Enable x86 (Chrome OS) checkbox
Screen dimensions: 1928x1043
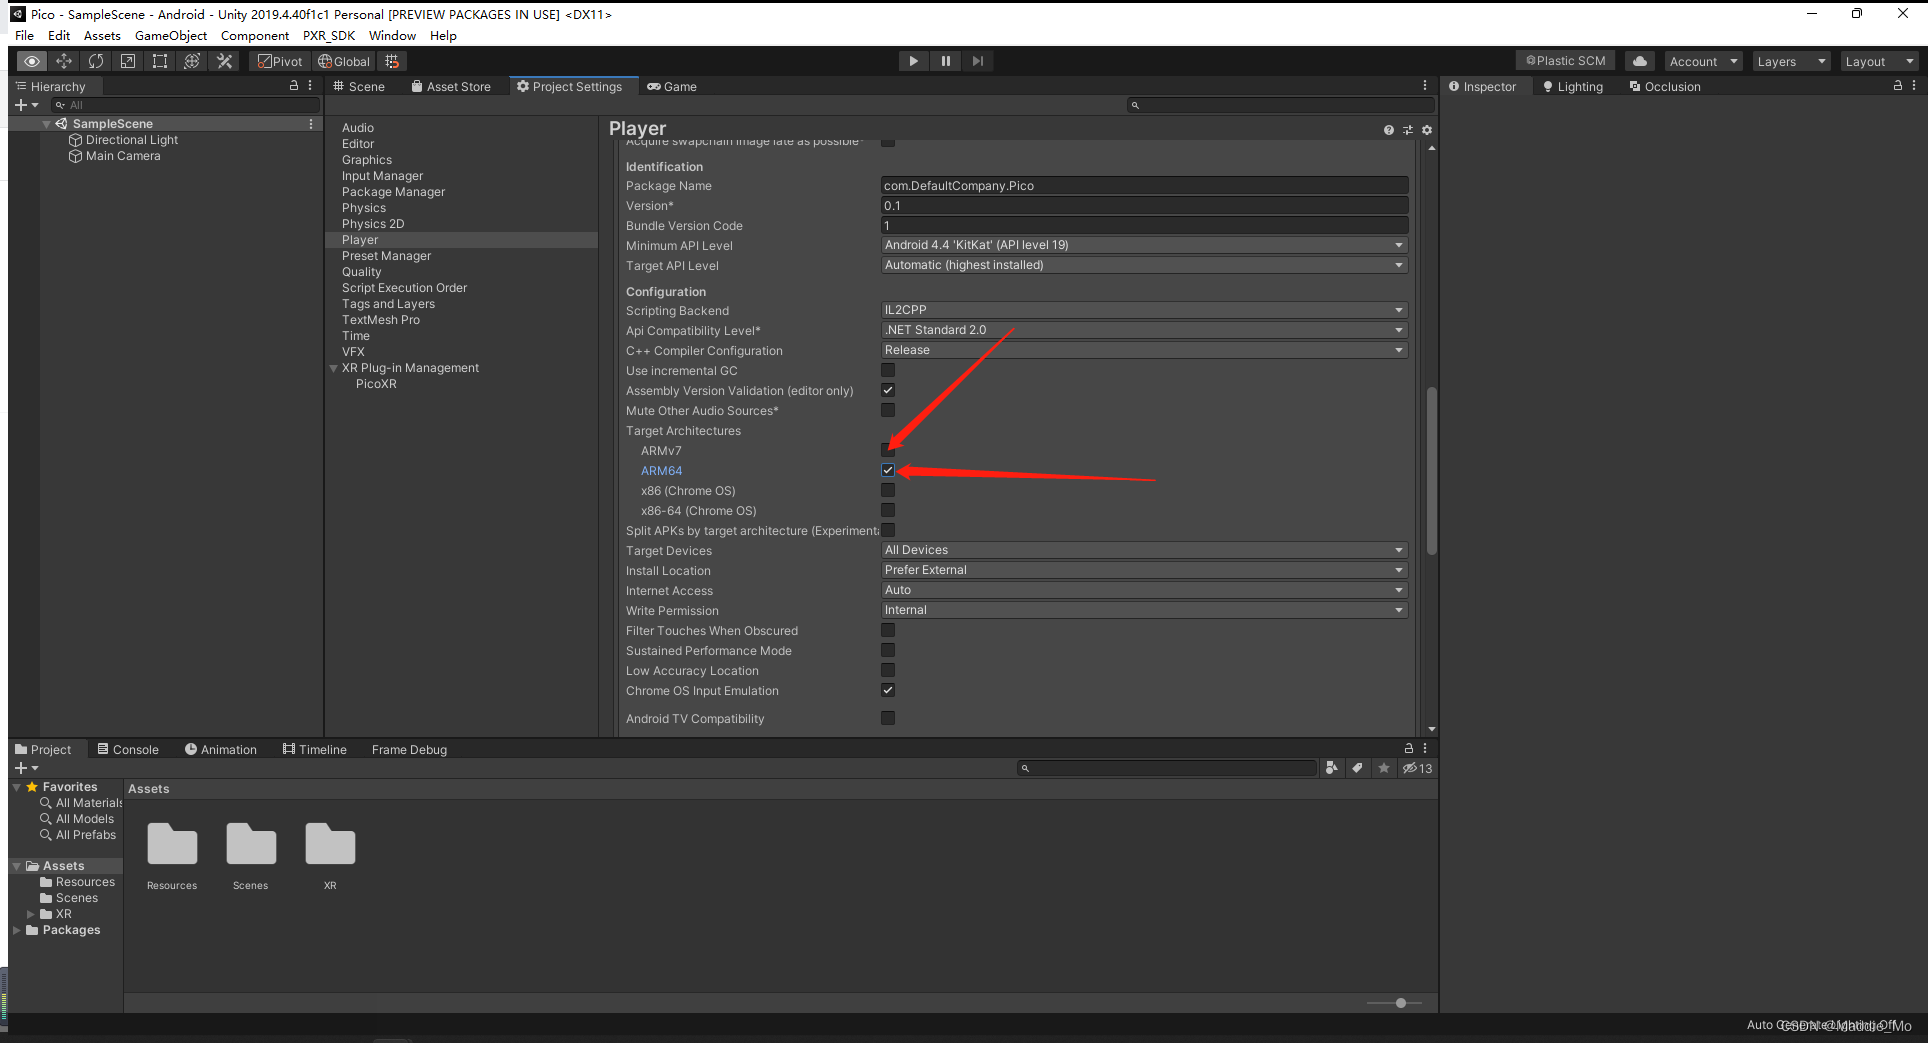888,490
